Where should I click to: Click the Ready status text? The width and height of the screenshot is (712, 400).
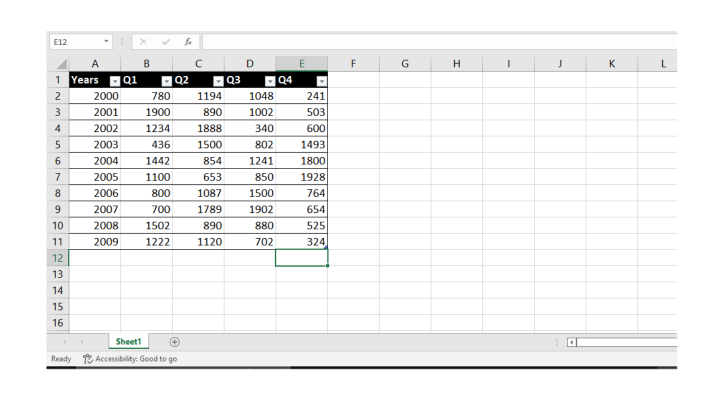click(x=61, y=359)
